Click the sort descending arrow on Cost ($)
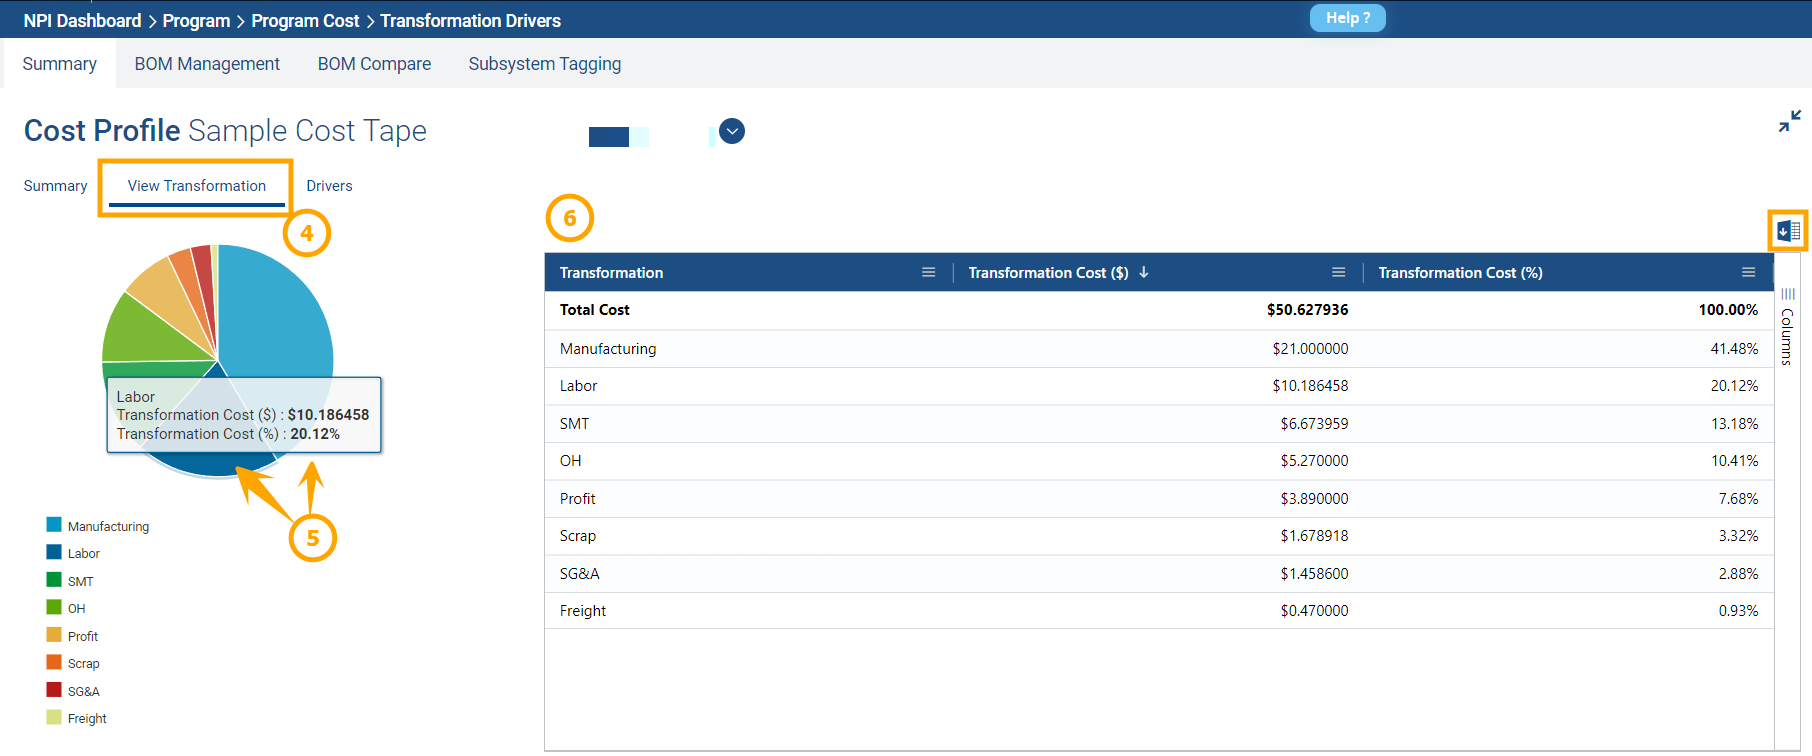Image resolution: width=1812 pixels, height=756 pixels. coord(1144,272)
